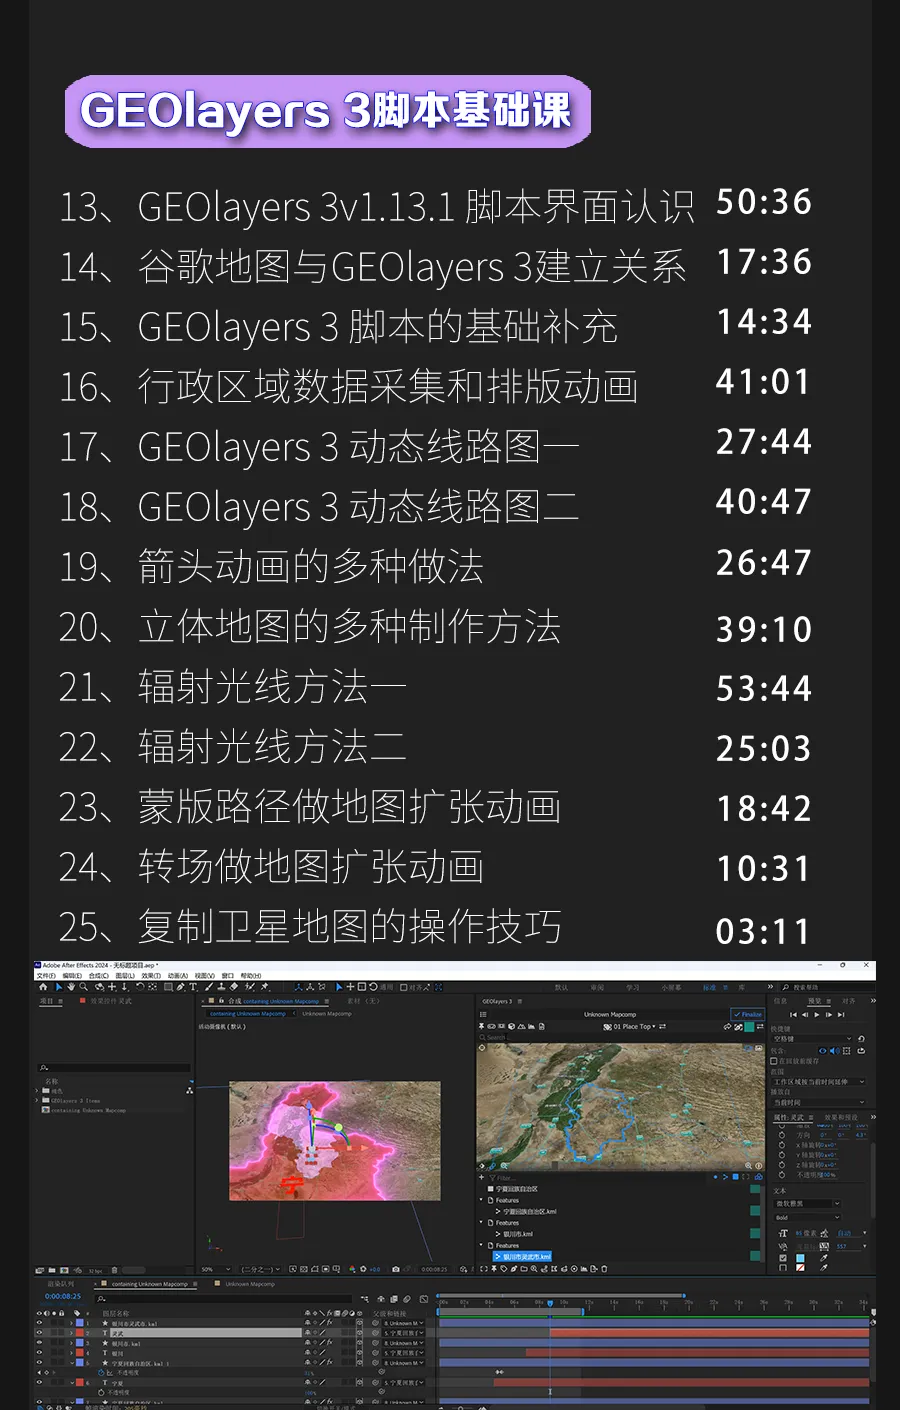Click the add plus icon beside Filter
Viewport: 900px width, 1410px height.
click(x=481, y=1177)
